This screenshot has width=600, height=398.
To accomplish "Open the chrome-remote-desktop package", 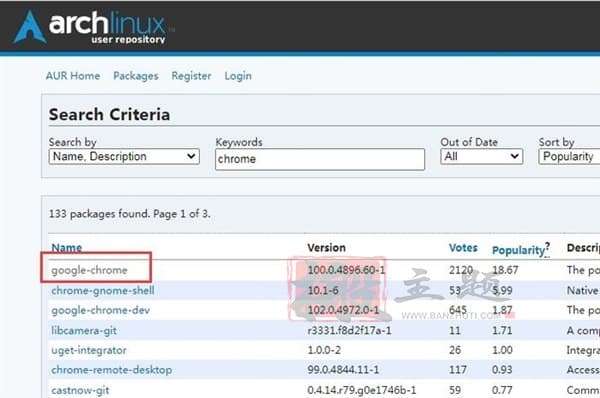I will click(x=112, y=370).
